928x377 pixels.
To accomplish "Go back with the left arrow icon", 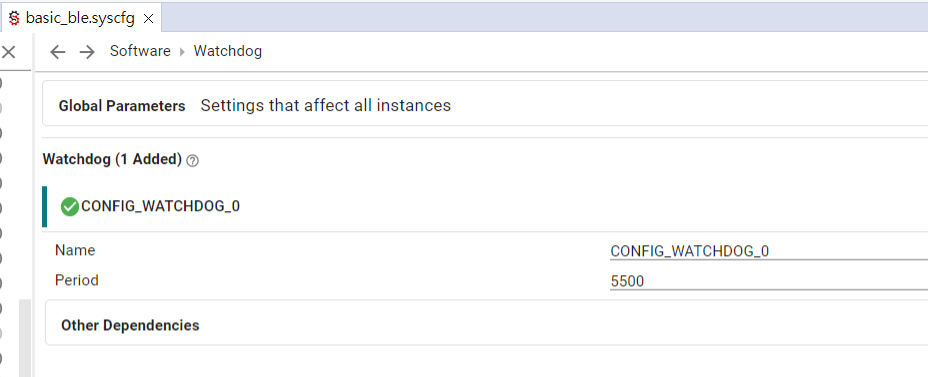I will [57, 52].
